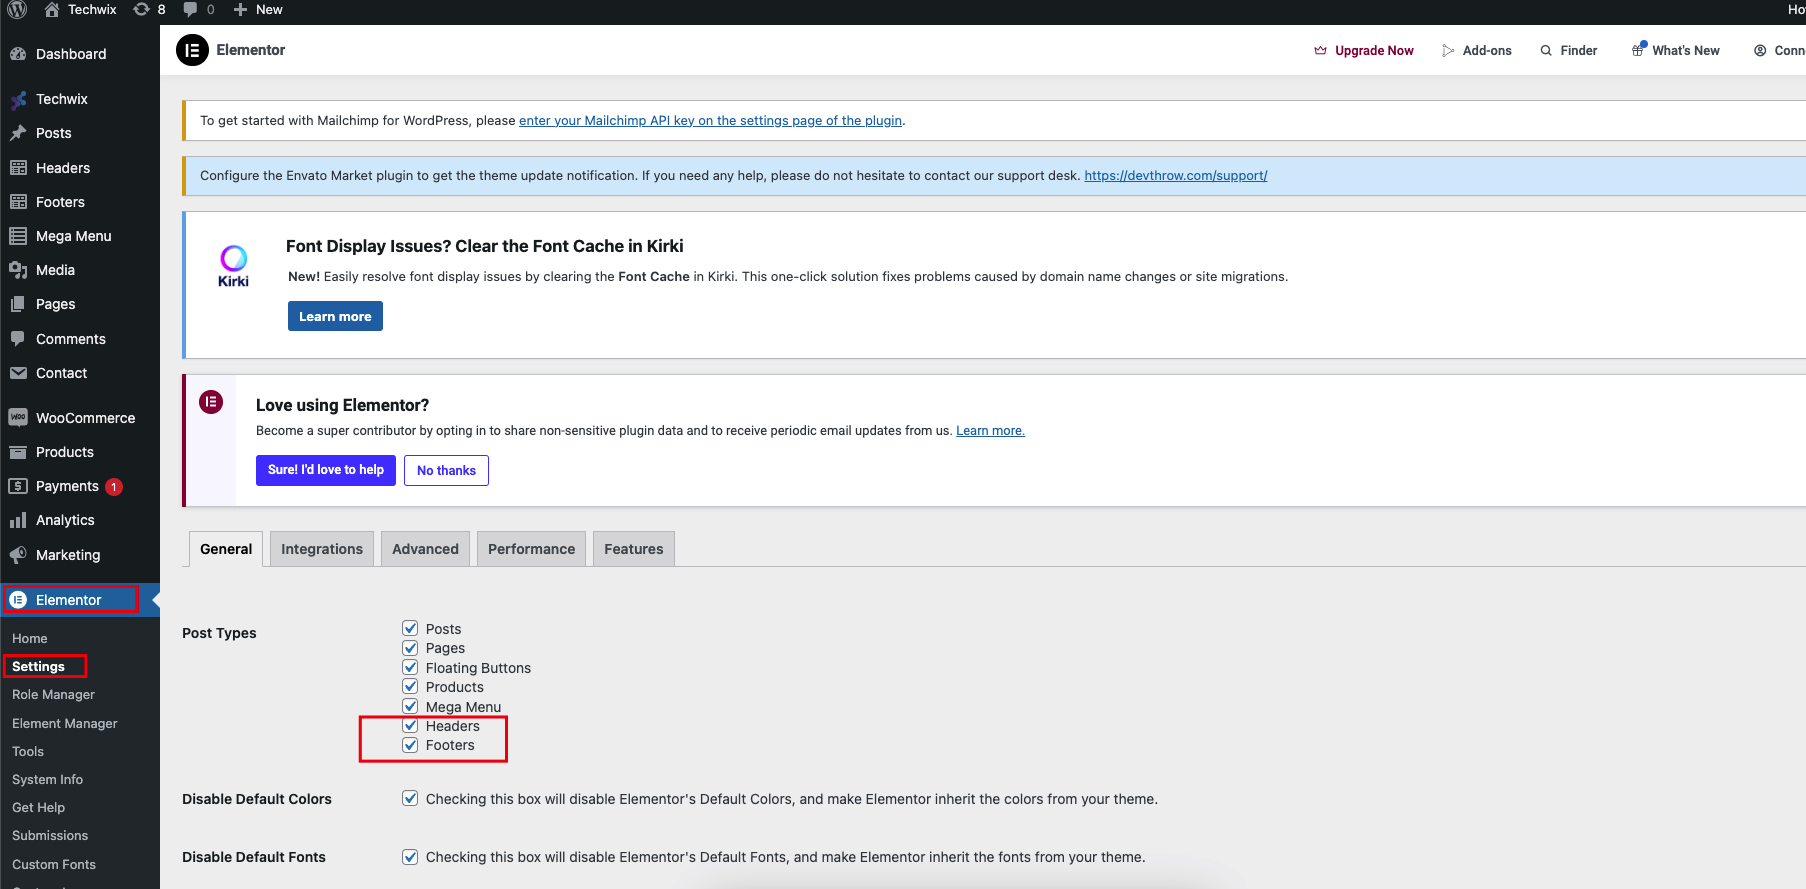Click the Pages icon in sidebar
This screenshot has width=1806, height=889.
click(18, 304)
